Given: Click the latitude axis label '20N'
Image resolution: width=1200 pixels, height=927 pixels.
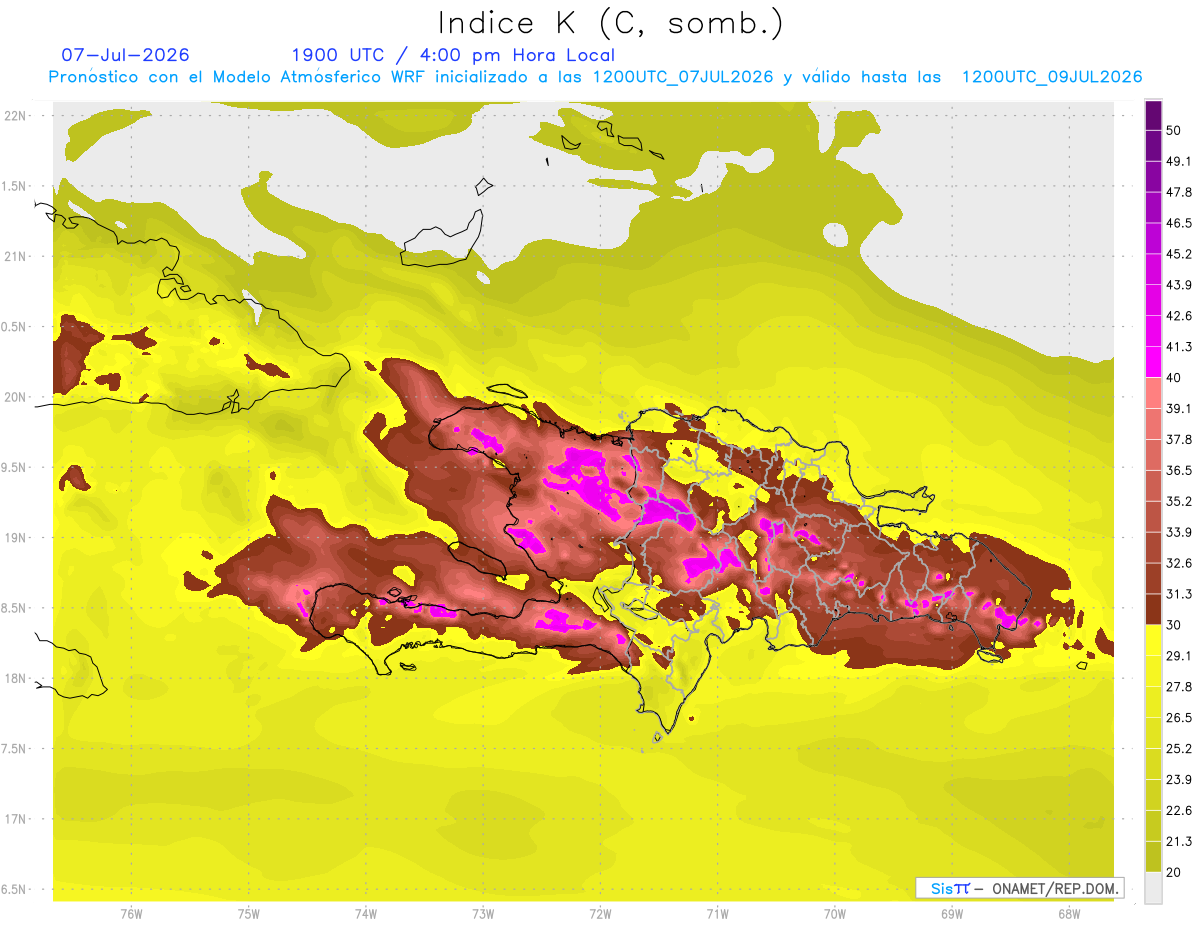Looking at the screenshot, I should [x=17, y=397].
